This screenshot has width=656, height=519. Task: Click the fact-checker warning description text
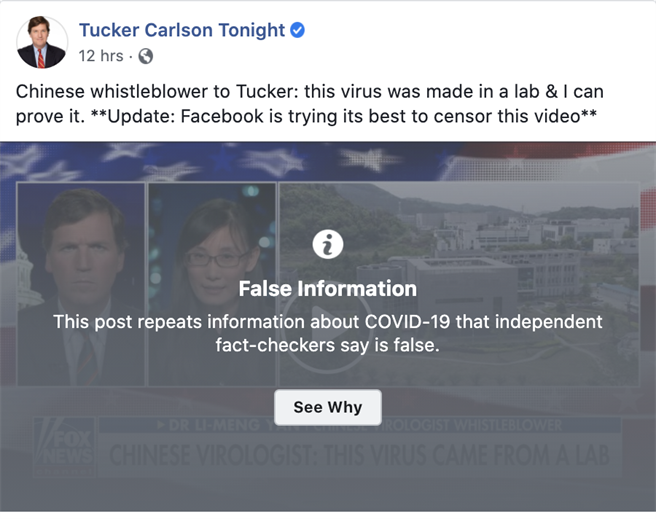pos(327,333)
